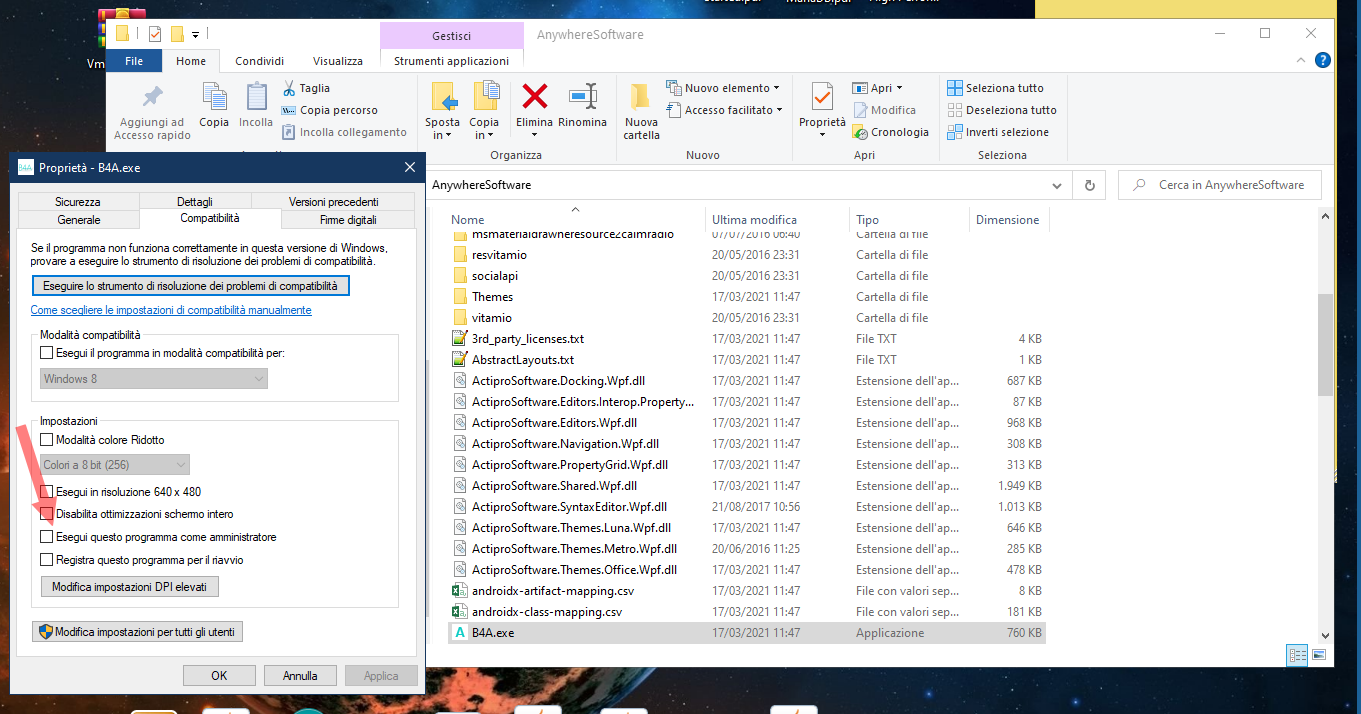The height and width of the screenshot is (714, 1361).
Task: Click the red Elimina X icon
Action: (x=535, y=96)
